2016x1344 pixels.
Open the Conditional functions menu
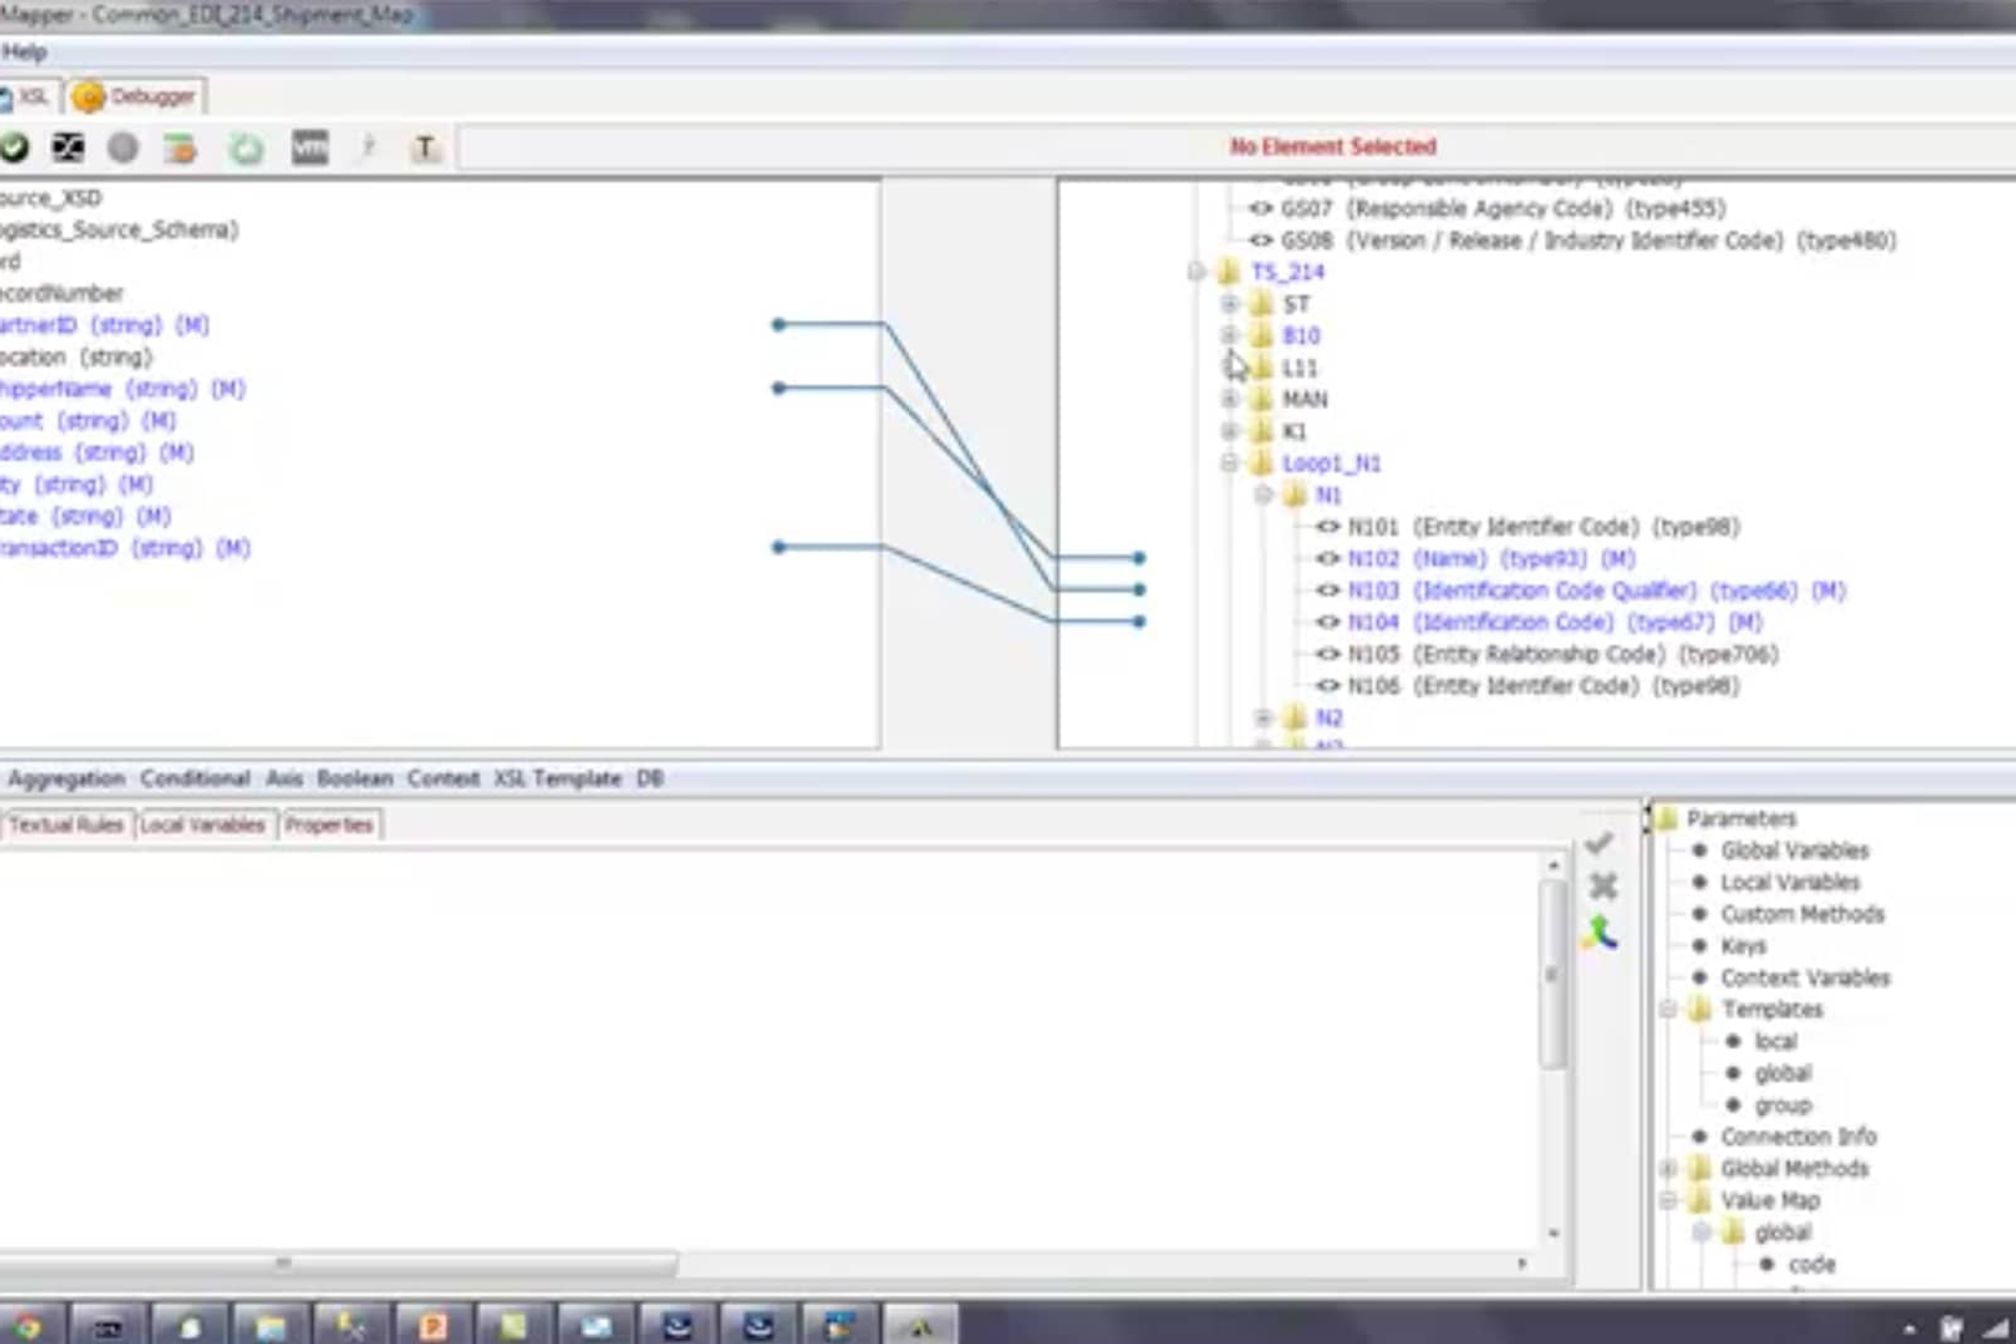pos(195,779)
